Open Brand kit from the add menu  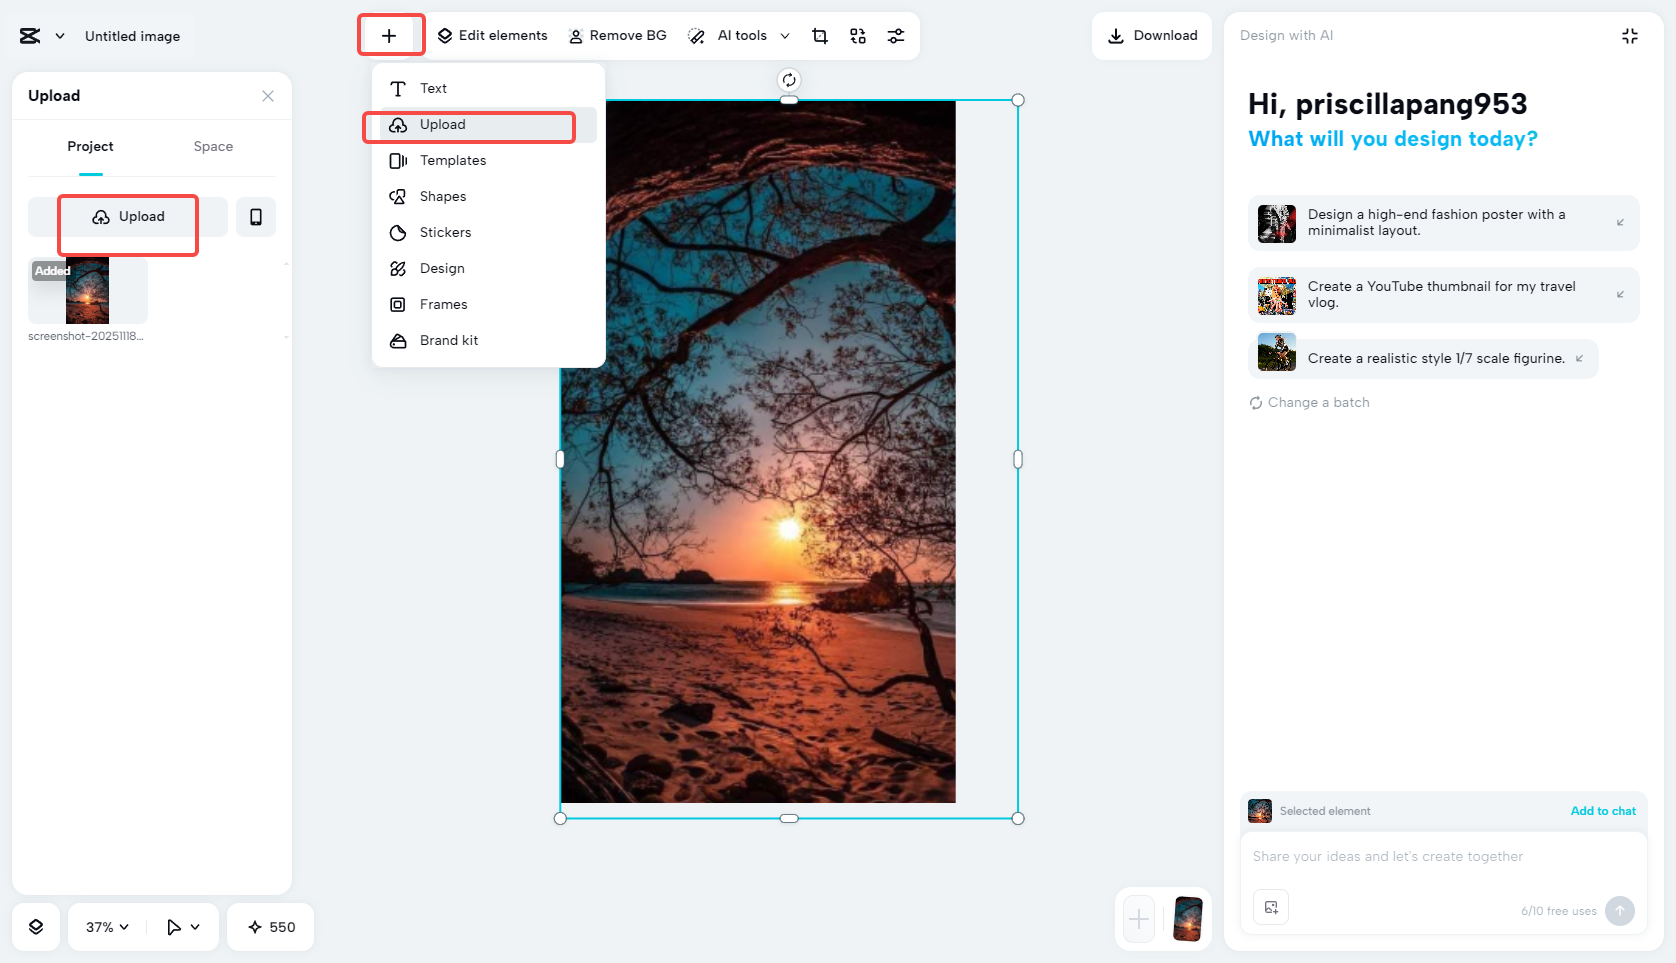point(446,340)
